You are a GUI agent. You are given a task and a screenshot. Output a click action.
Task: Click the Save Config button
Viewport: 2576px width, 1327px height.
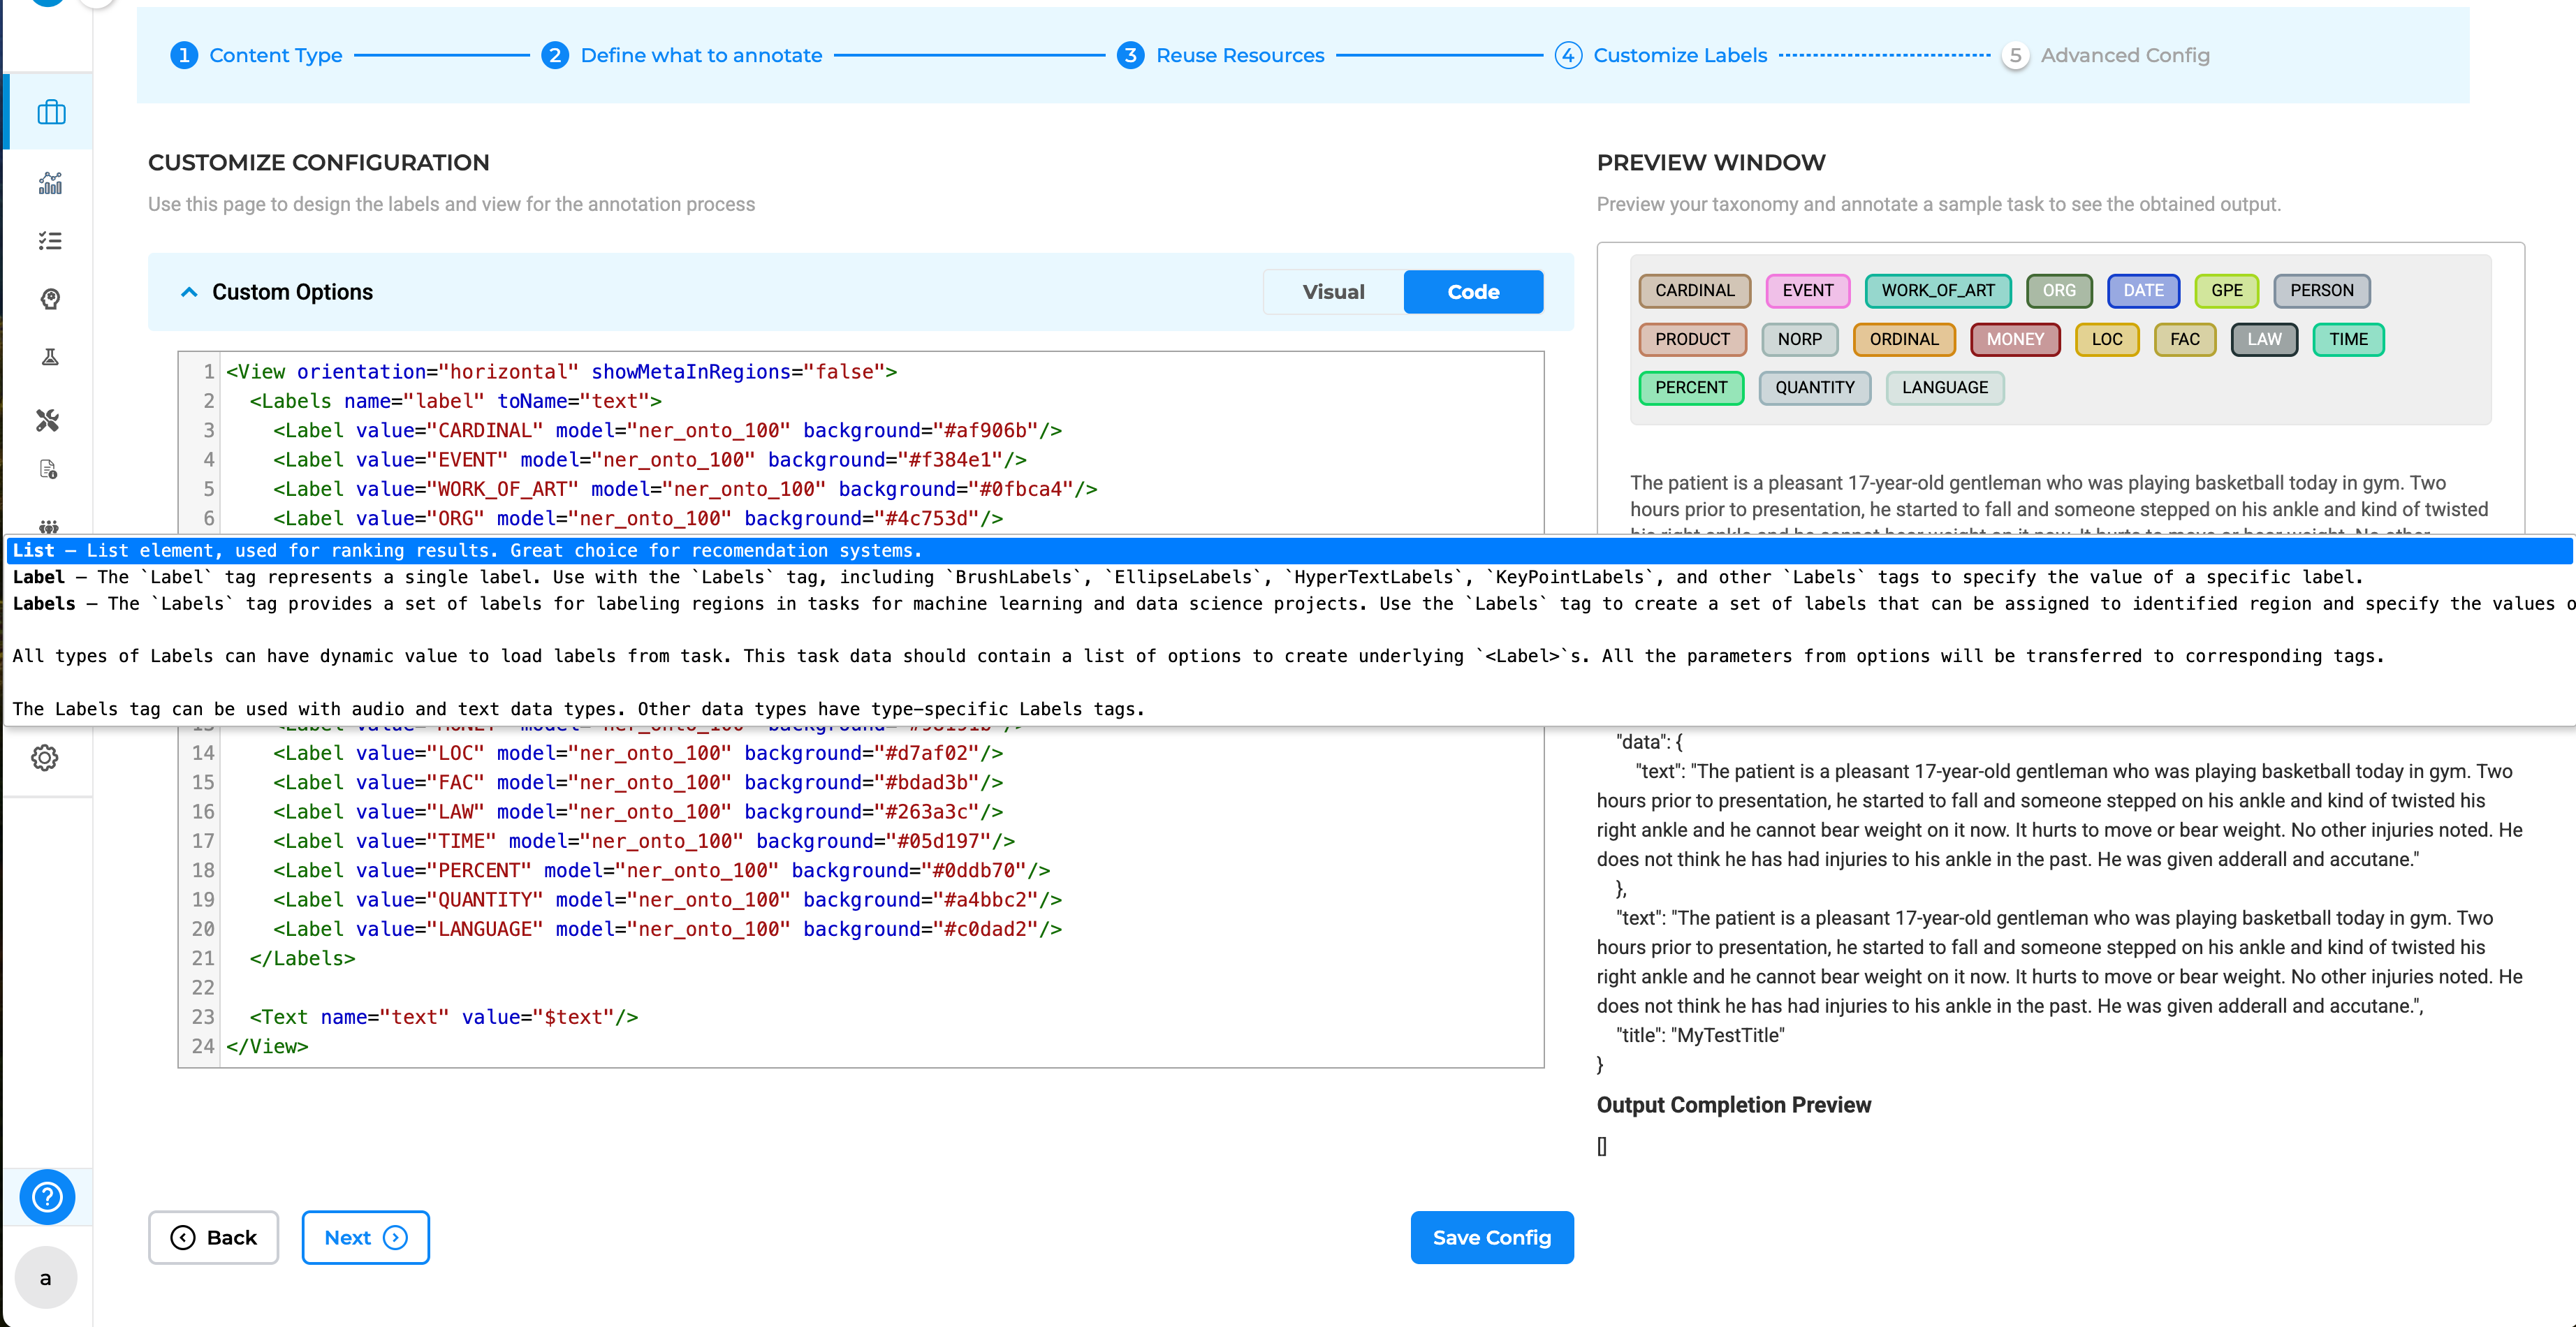[1491, 1237]
